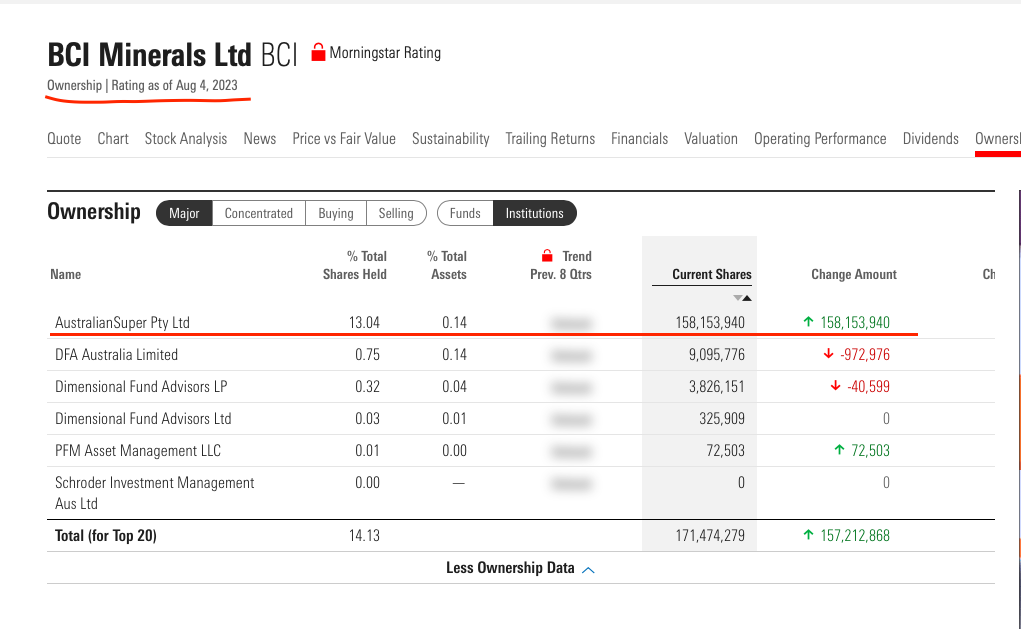
Task: Click the blurred trend chart for AustralianSuper
Action: click(x=571, y=323)
